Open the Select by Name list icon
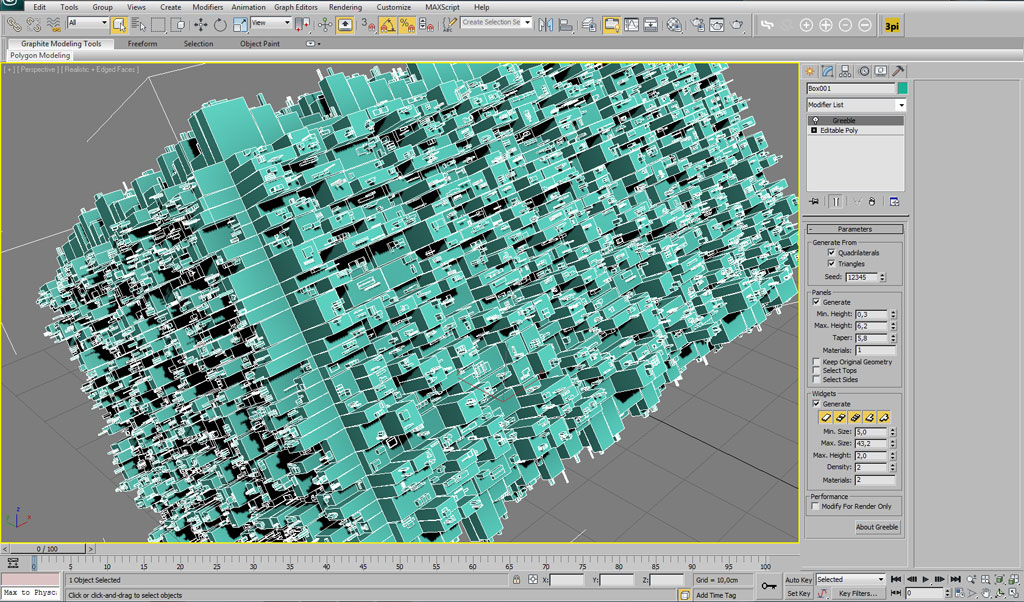 tap(138, 25)
